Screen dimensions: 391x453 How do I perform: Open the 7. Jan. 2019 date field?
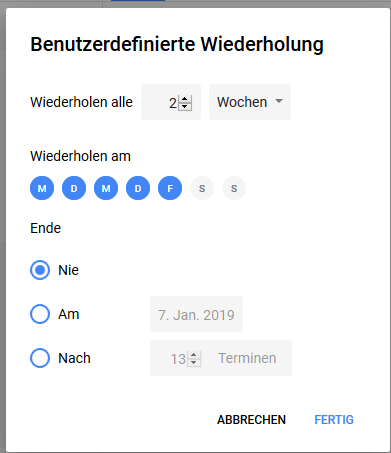(x=196, y=314)
